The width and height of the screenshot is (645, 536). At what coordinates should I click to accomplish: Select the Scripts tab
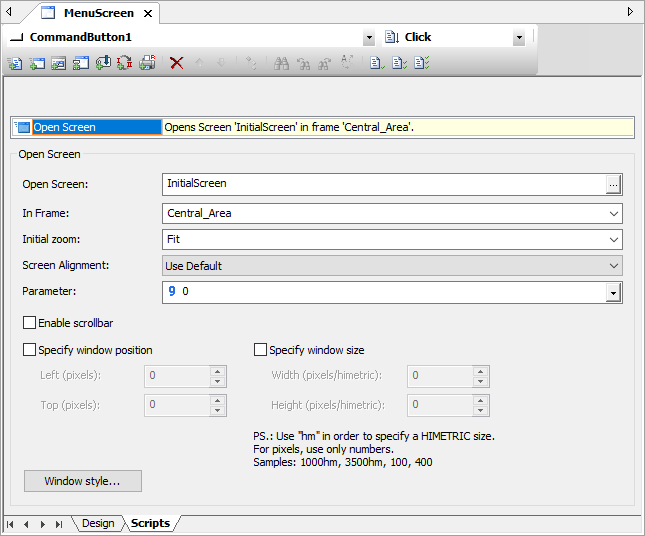click(x=150, y=523)
